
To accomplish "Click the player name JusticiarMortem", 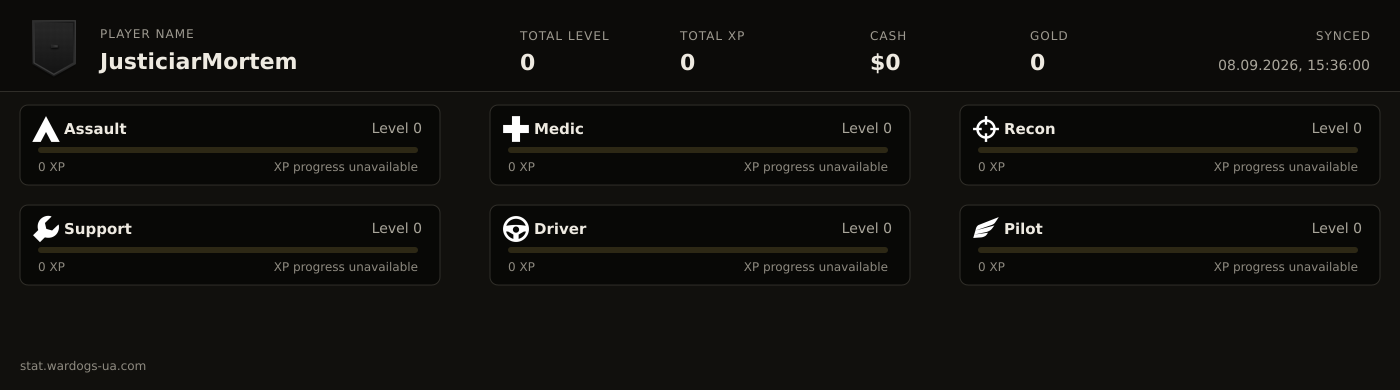I will point(198,62).
